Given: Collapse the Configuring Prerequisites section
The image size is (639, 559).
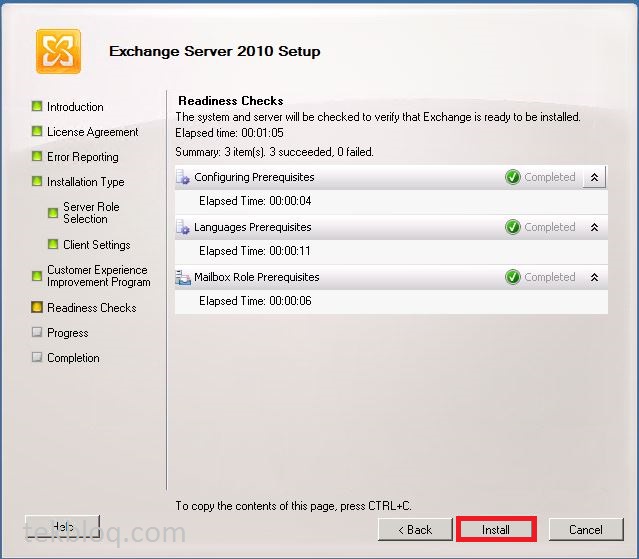Looking at the screenshot, I should [594, 177].
